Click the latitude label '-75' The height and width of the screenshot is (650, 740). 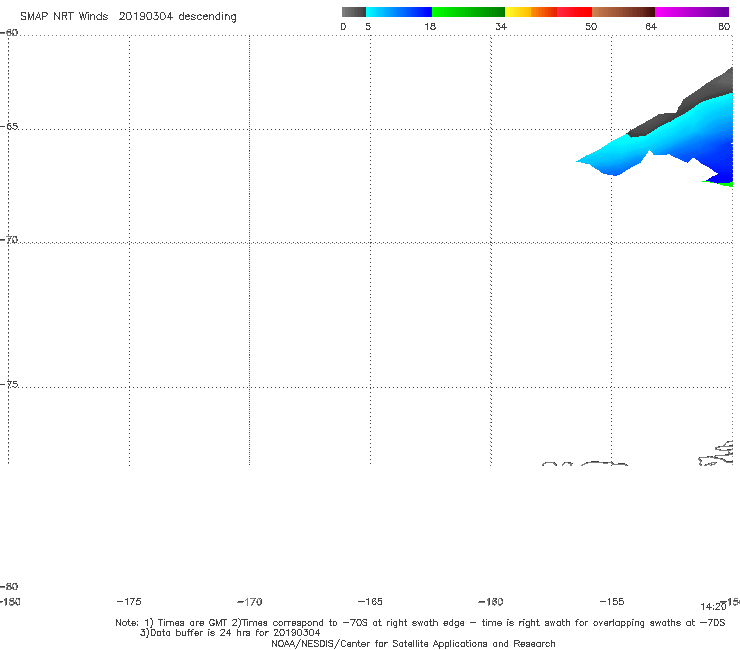(x=9, y=384)
